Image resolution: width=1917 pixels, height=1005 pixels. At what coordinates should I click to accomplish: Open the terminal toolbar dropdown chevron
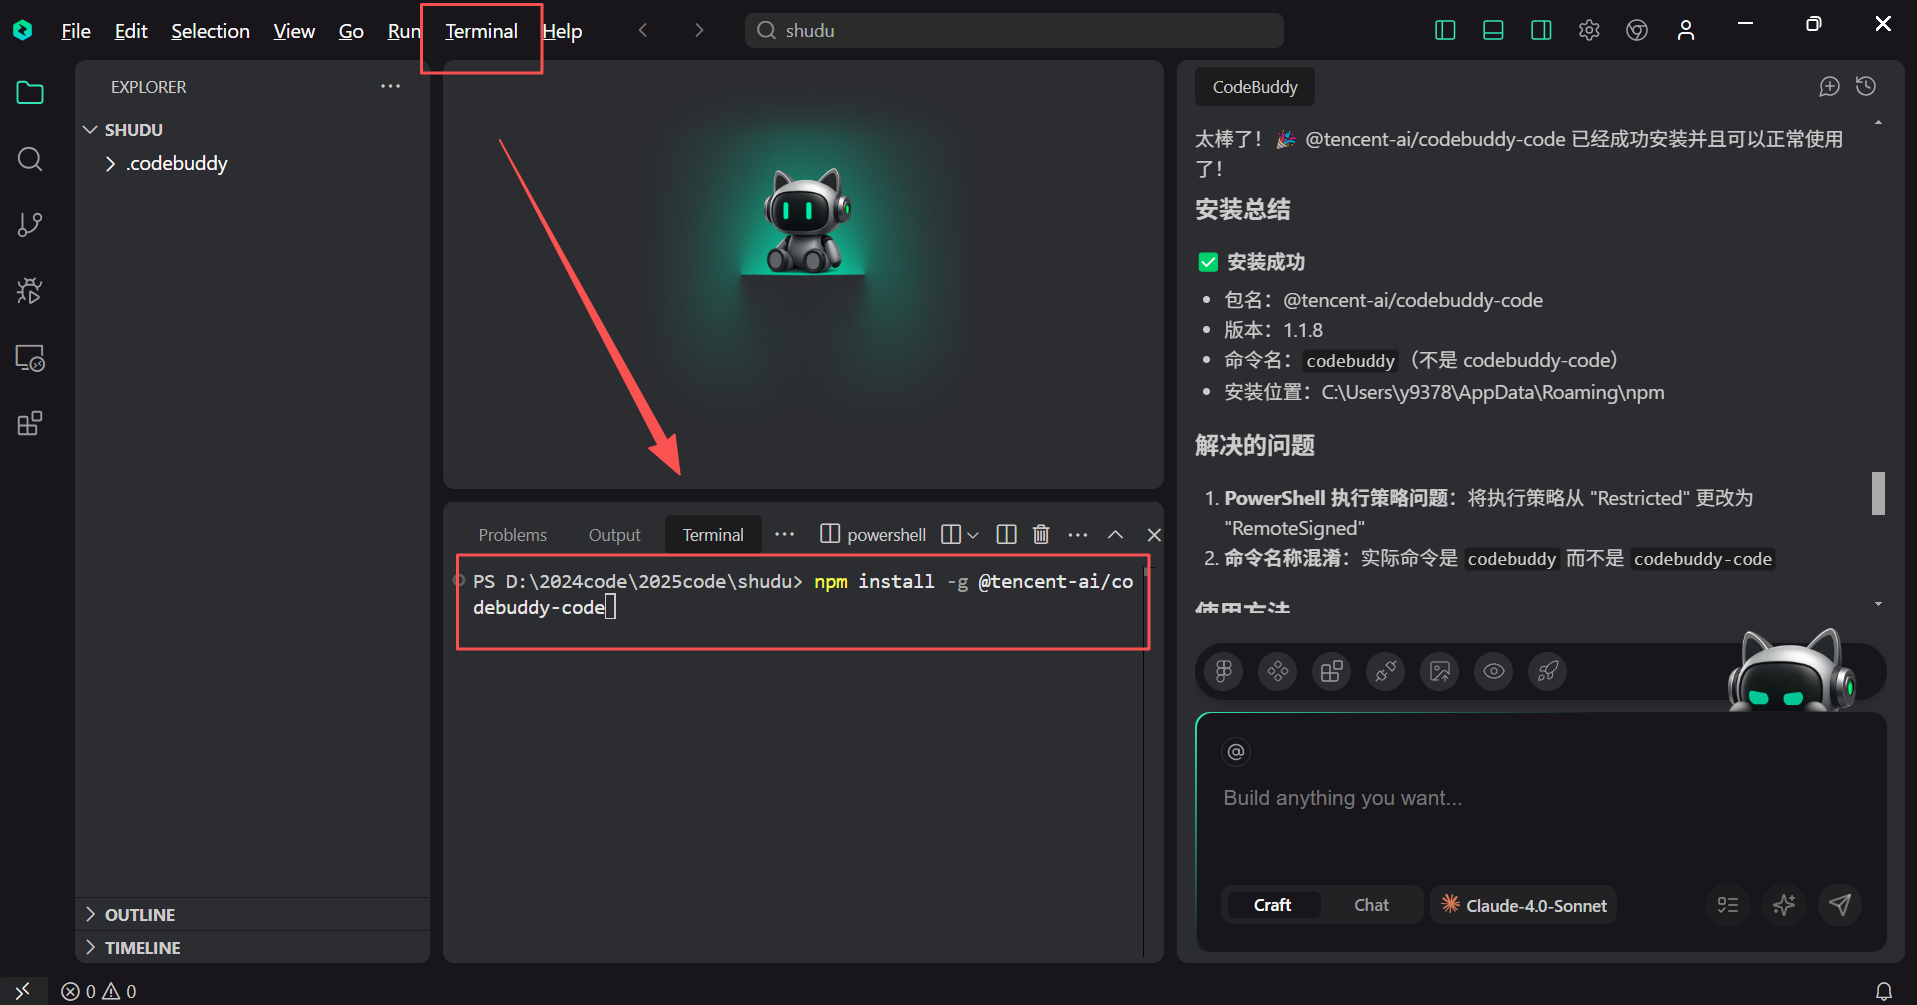click(973, 535)
